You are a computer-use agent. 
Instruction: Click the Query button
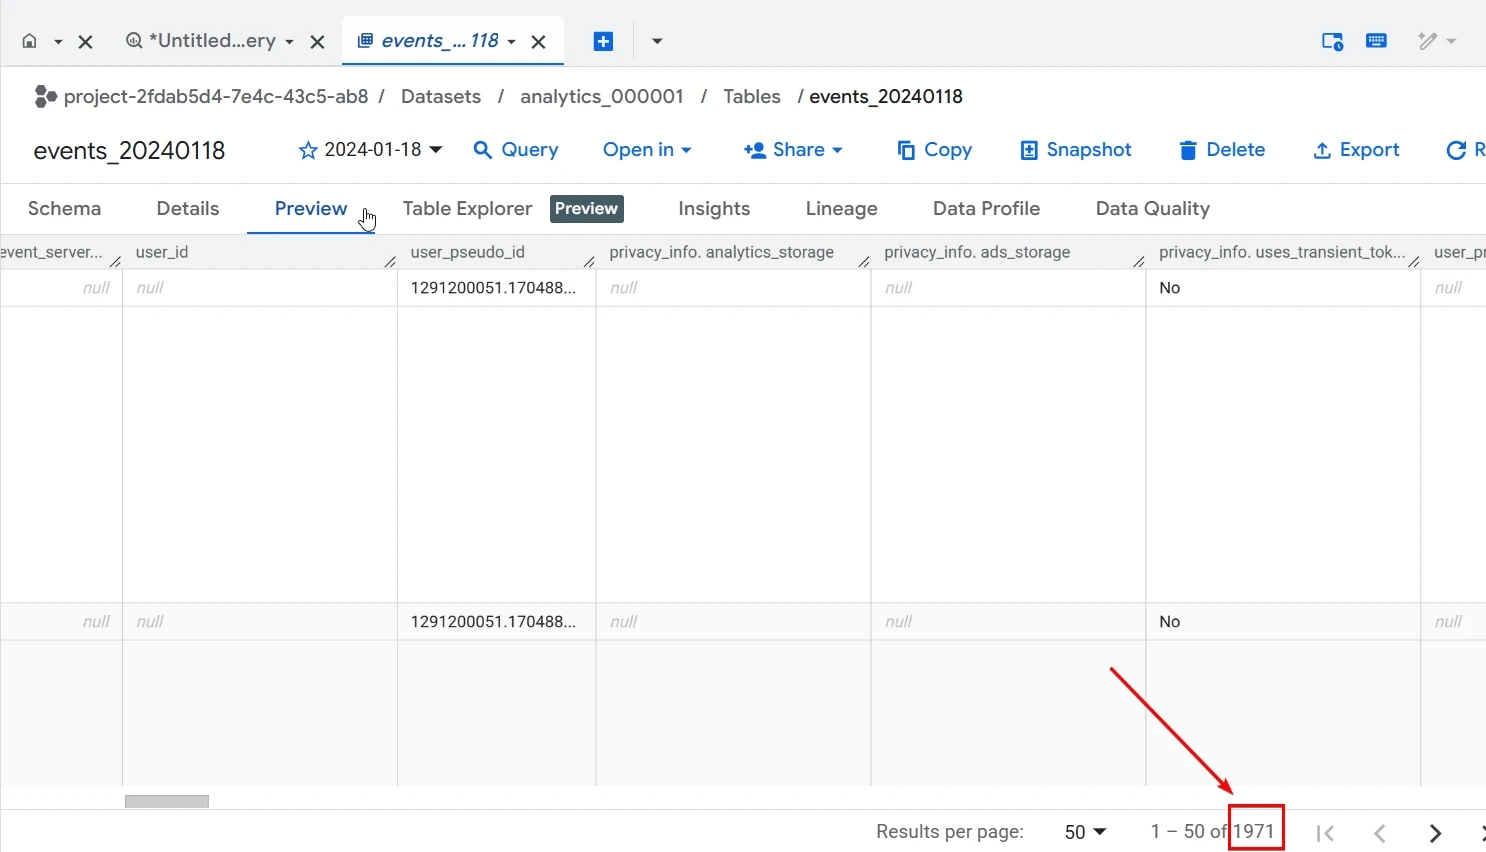pos(516,150)
